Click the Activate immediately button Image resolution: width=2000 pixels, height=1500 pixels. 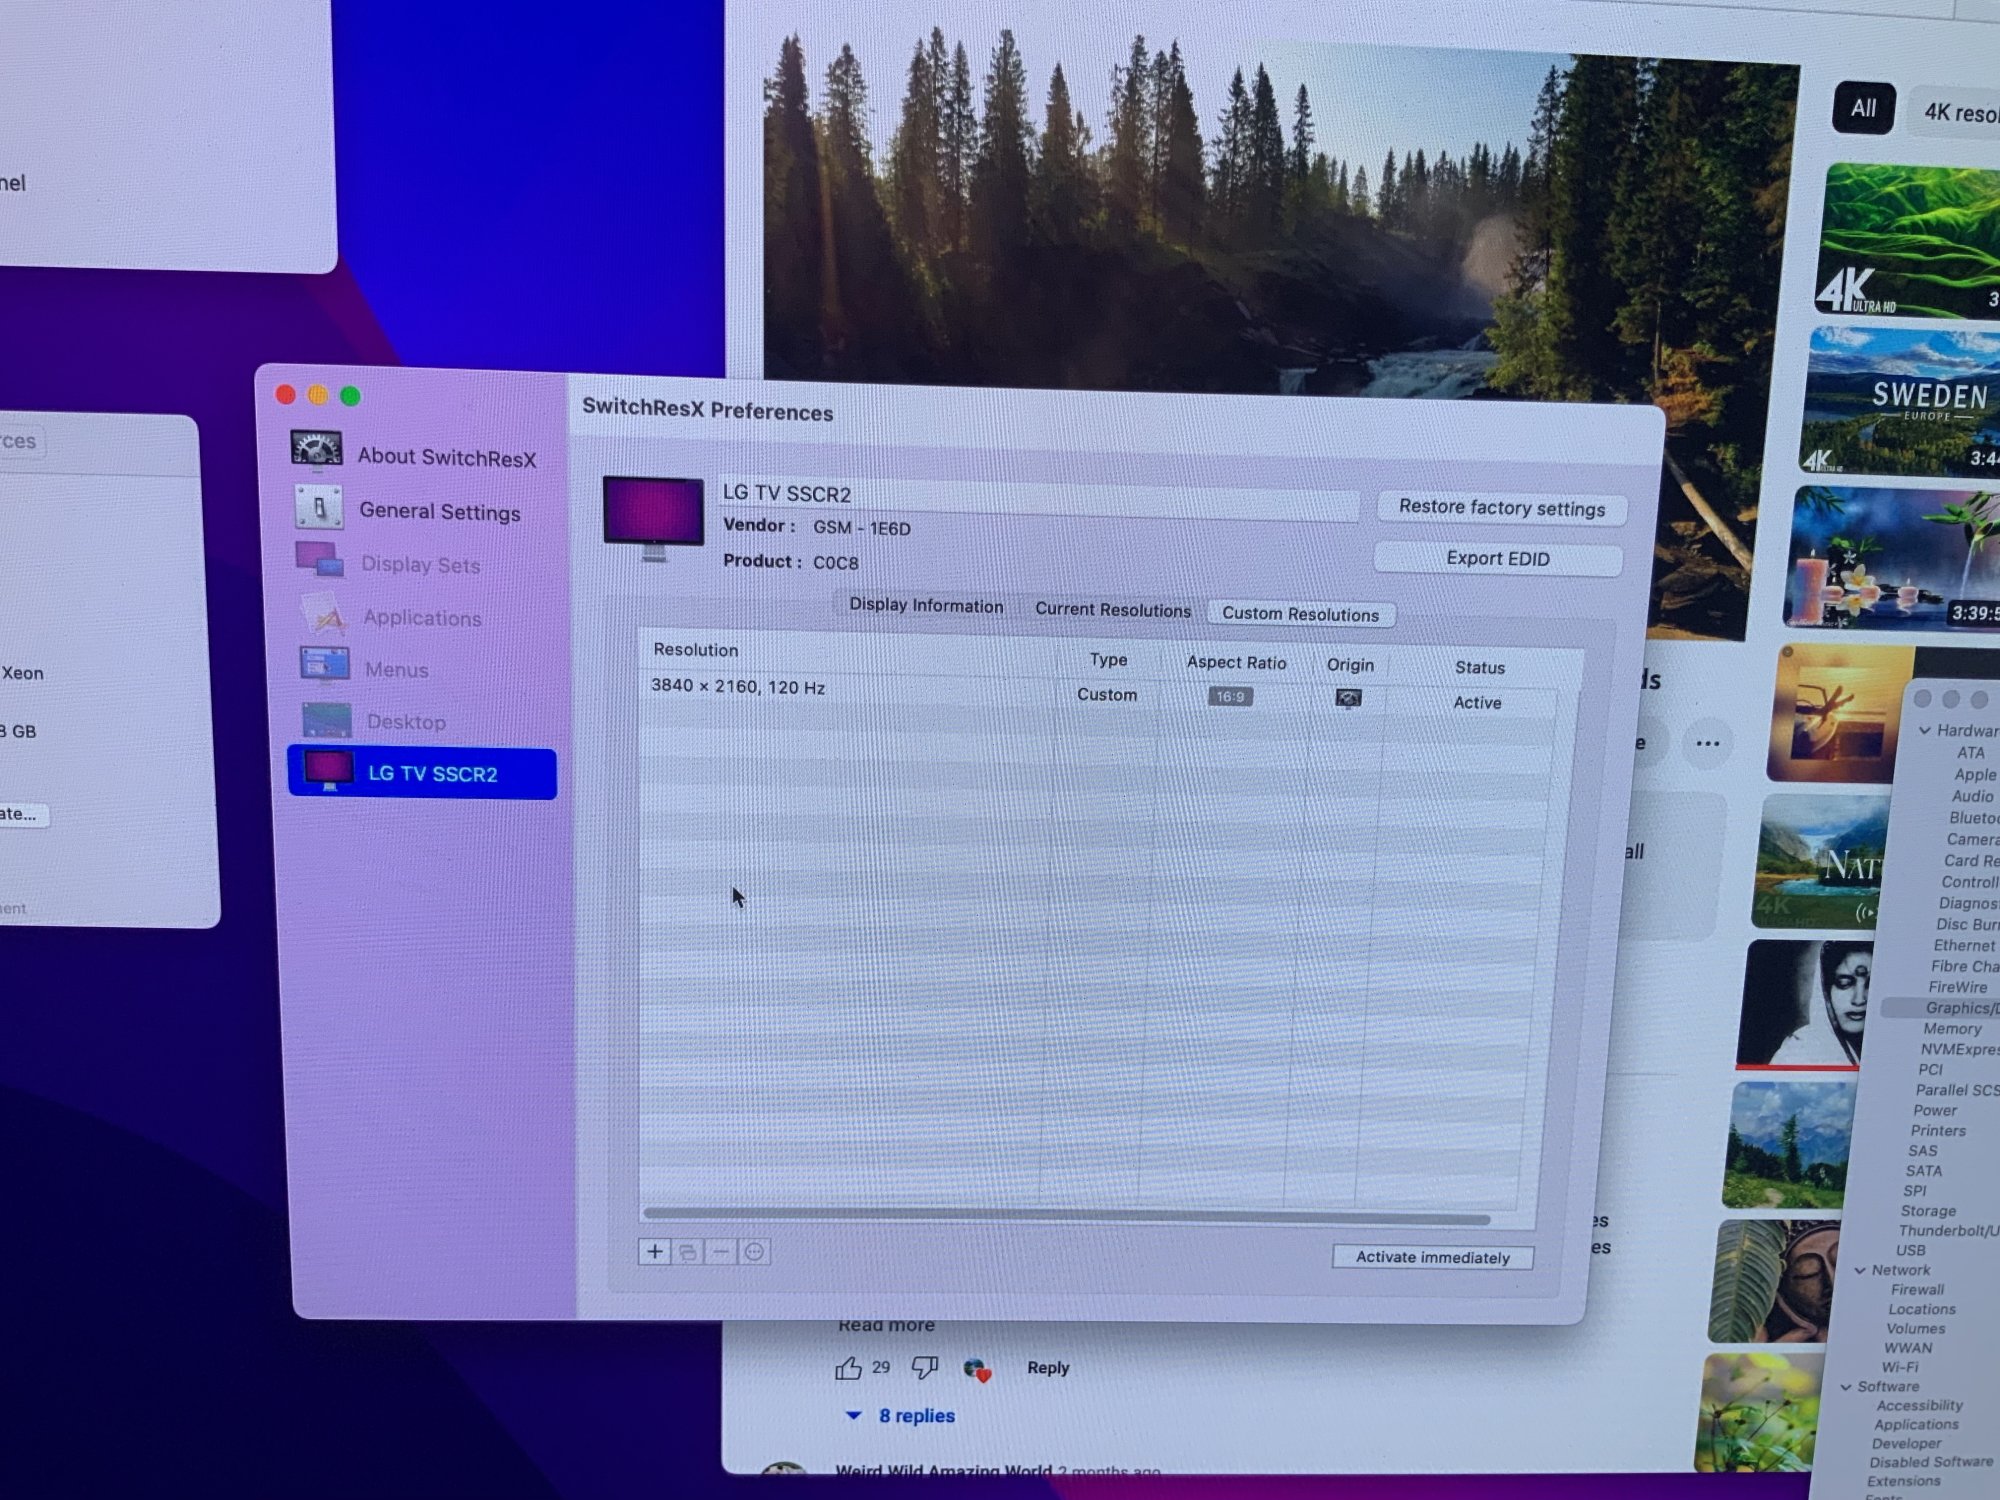coord(1432,1257)
